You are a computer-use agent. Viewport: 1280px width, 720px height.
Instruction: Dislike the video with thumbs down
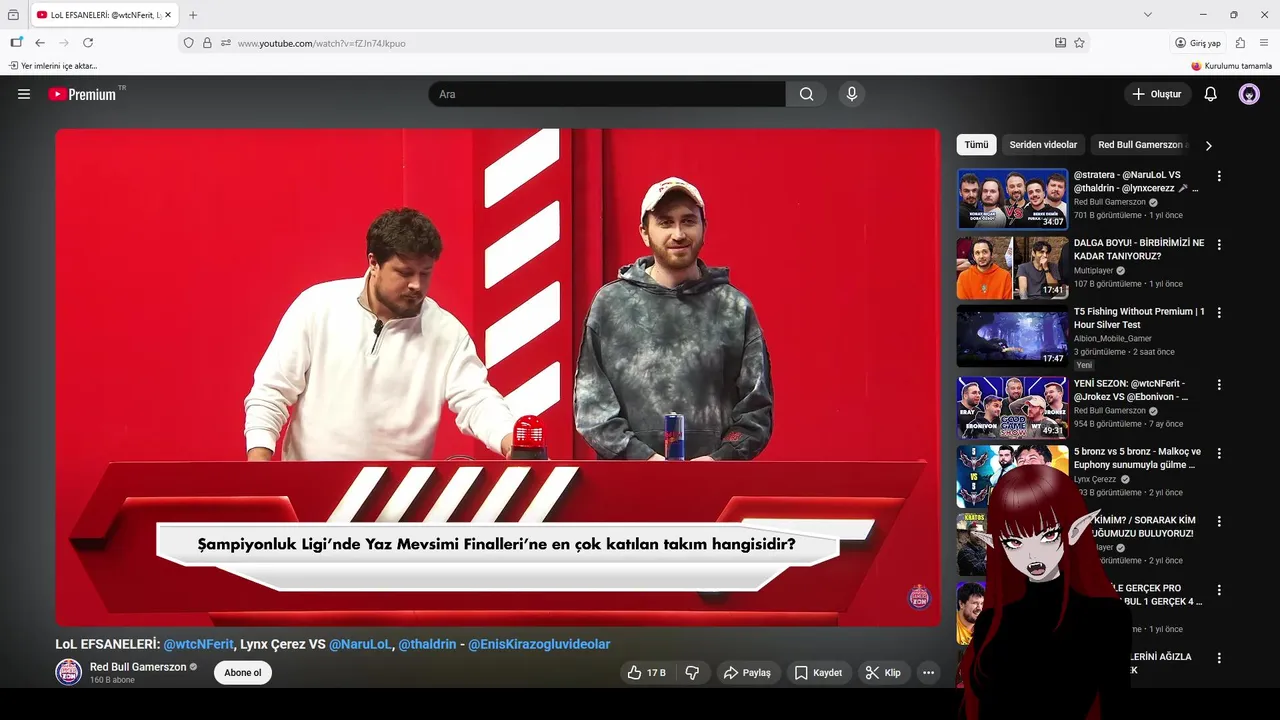[692, 673]
